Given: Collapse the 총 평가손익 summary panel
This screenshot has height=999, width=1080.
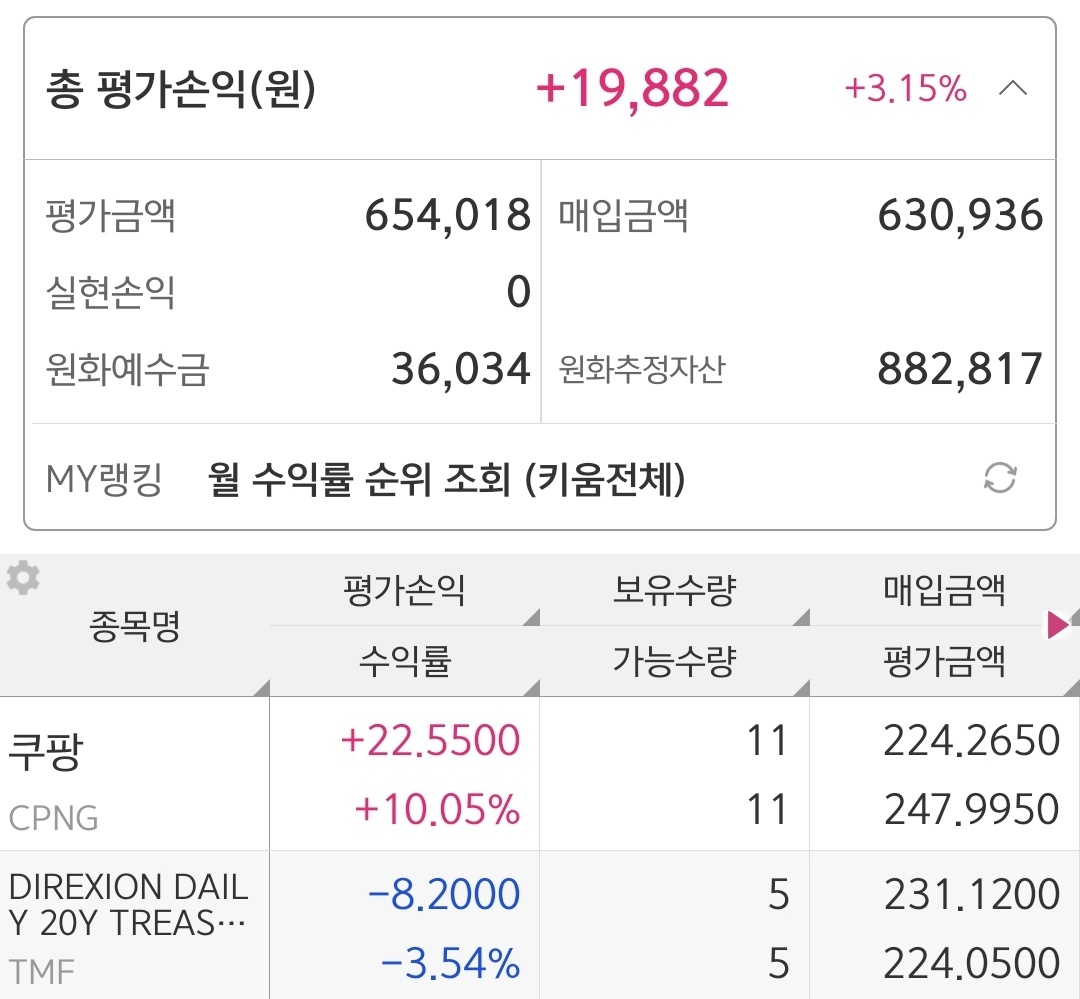Looking at the screenshot, I should [x=1013, y=89].
